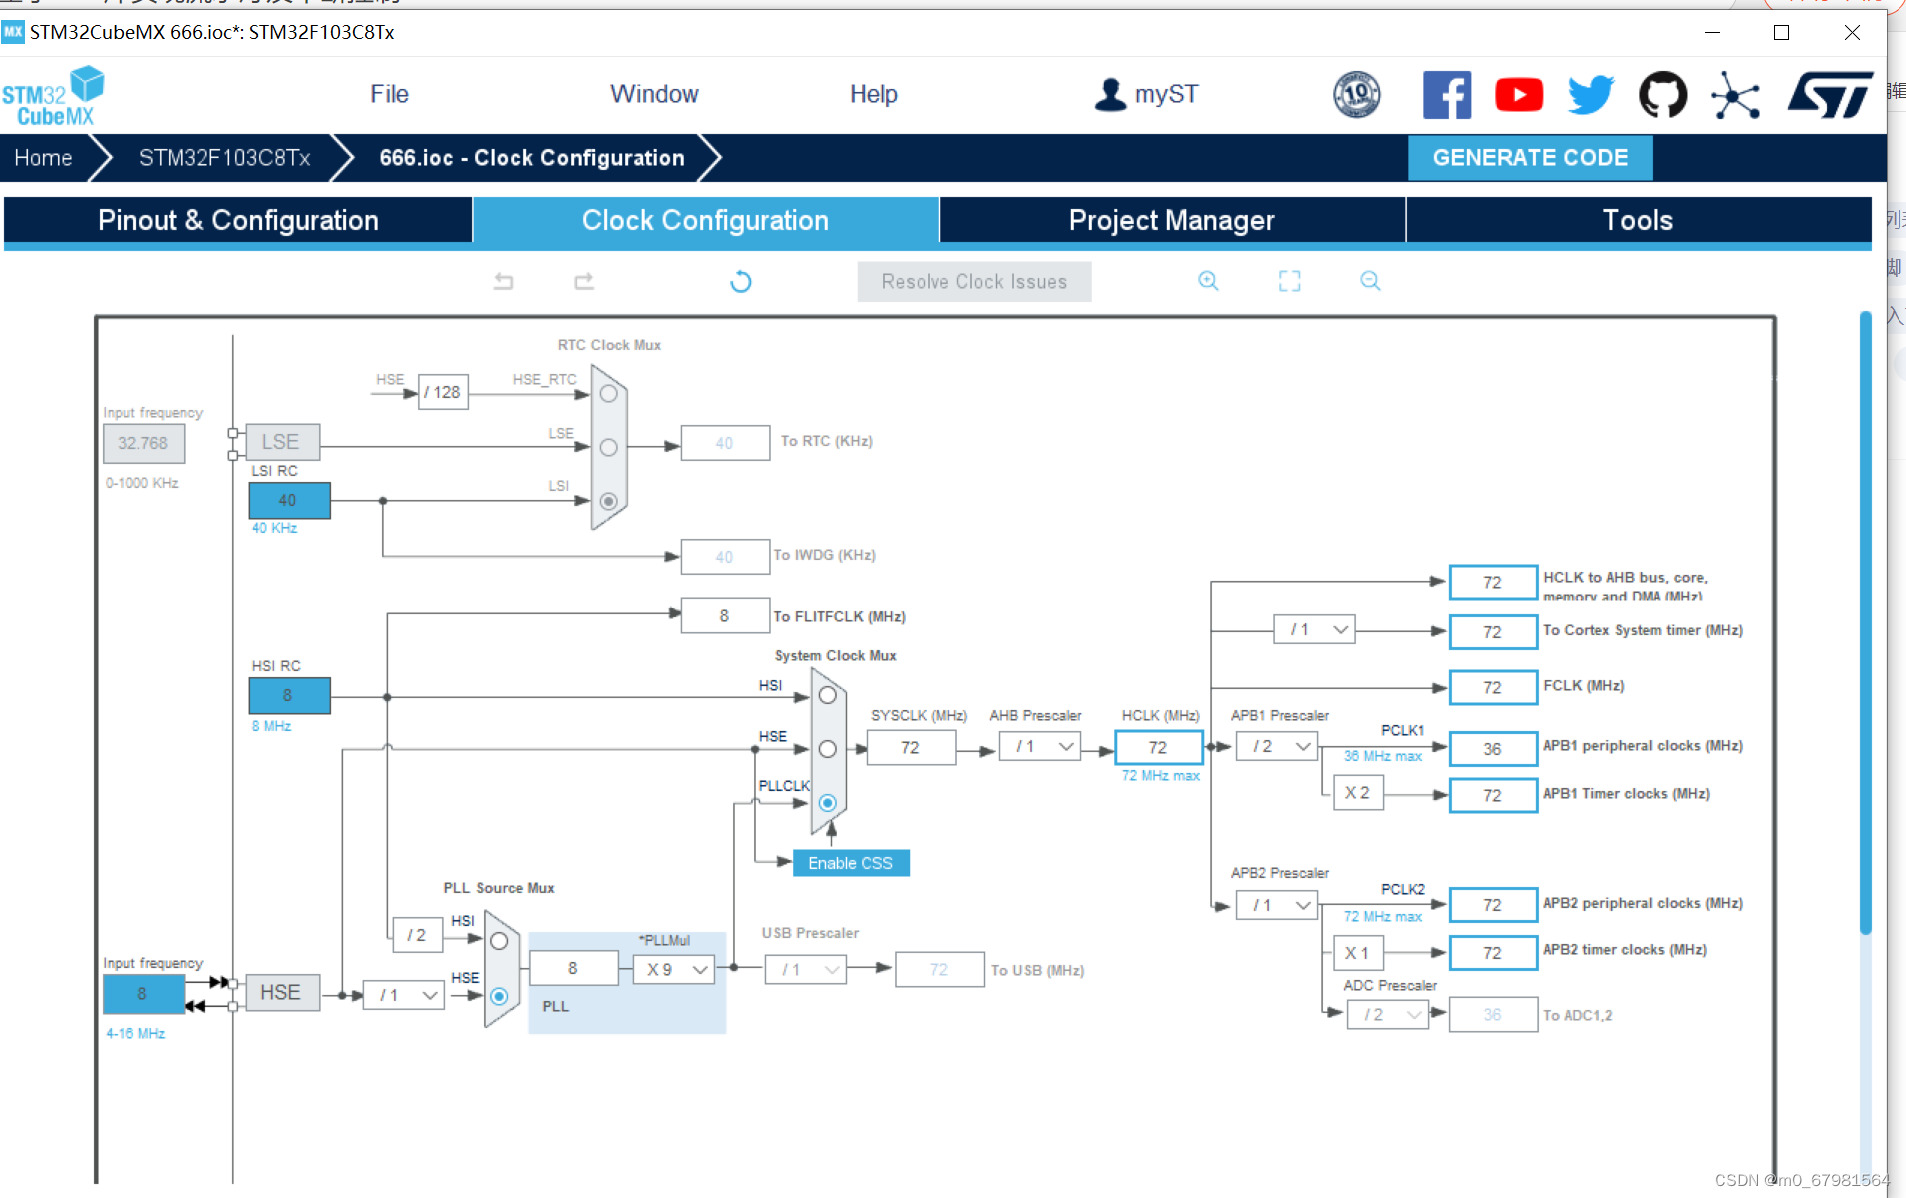Click the HSE /128 RTC divider box
The height and width of the screenshot is (1198, 1906).
pos(443,392)
